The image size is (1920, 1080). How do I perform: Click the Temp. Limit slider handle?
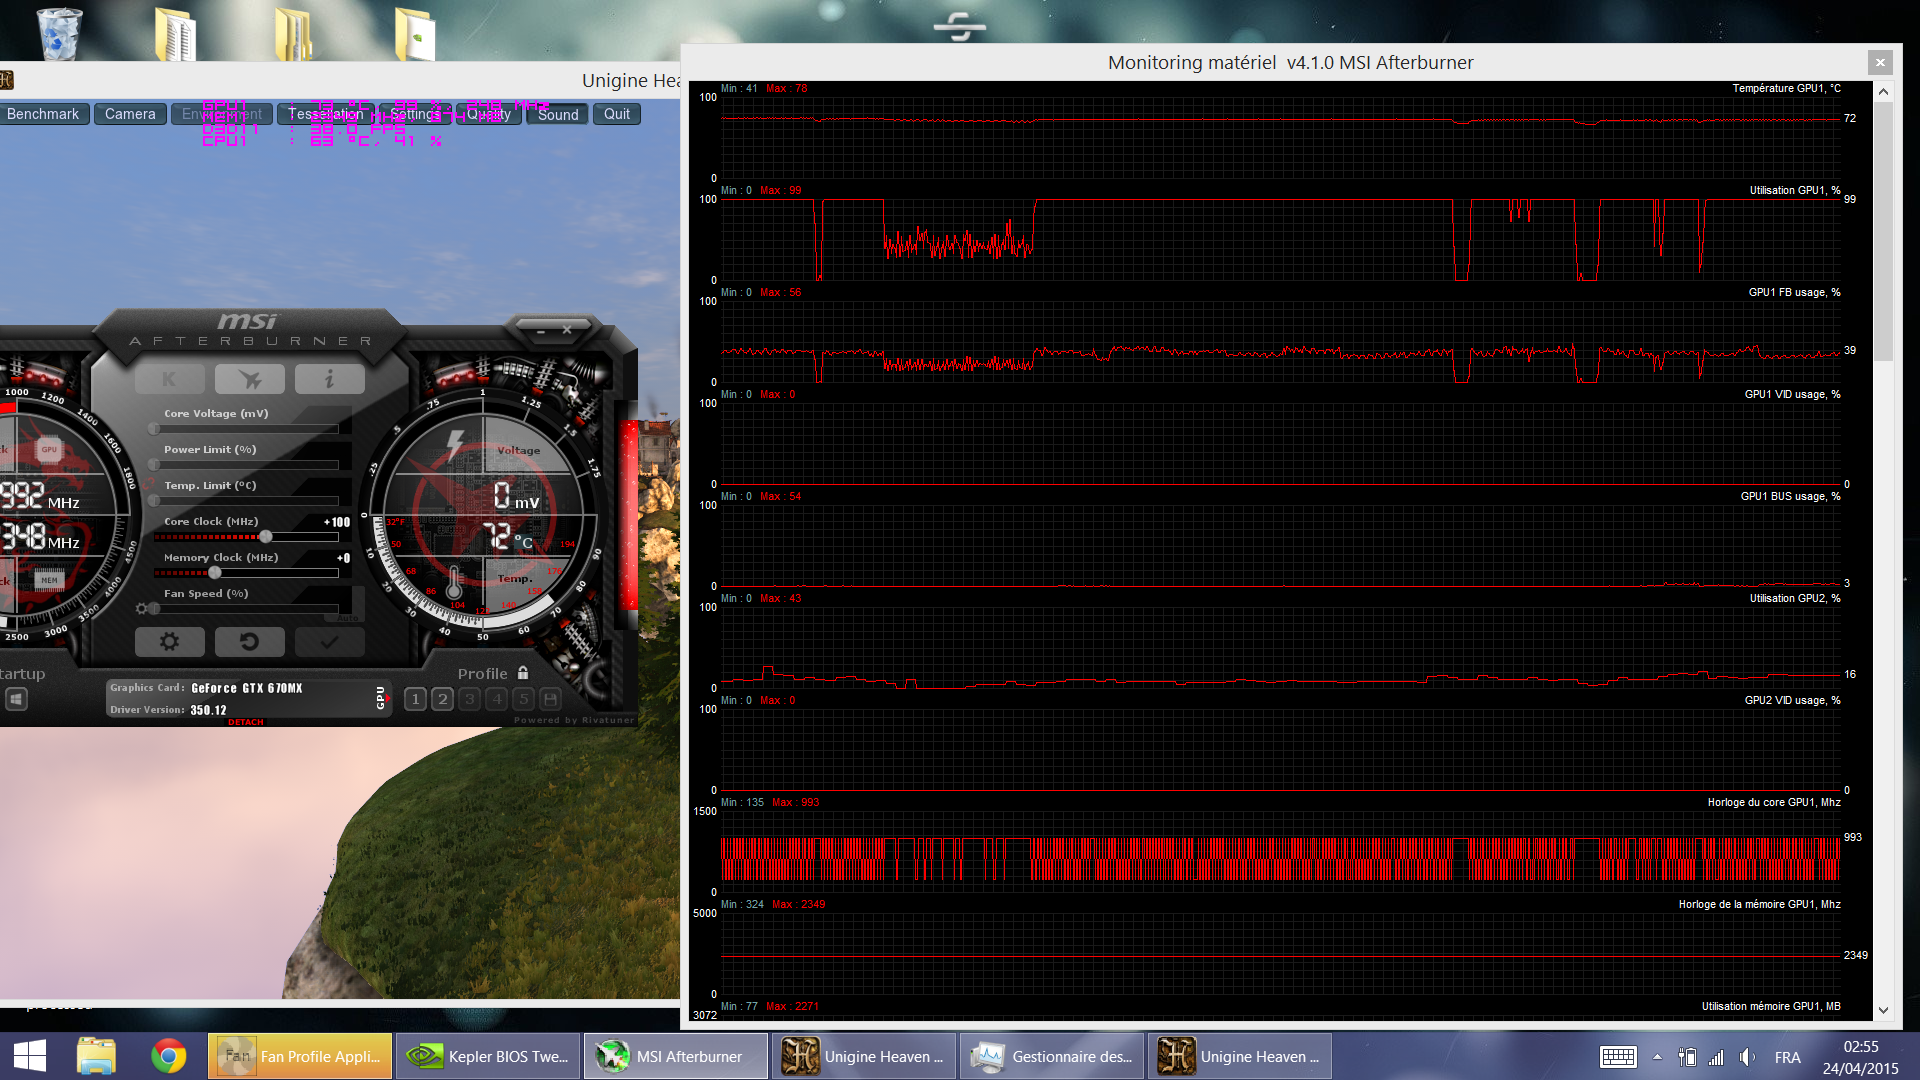point(154,501)
